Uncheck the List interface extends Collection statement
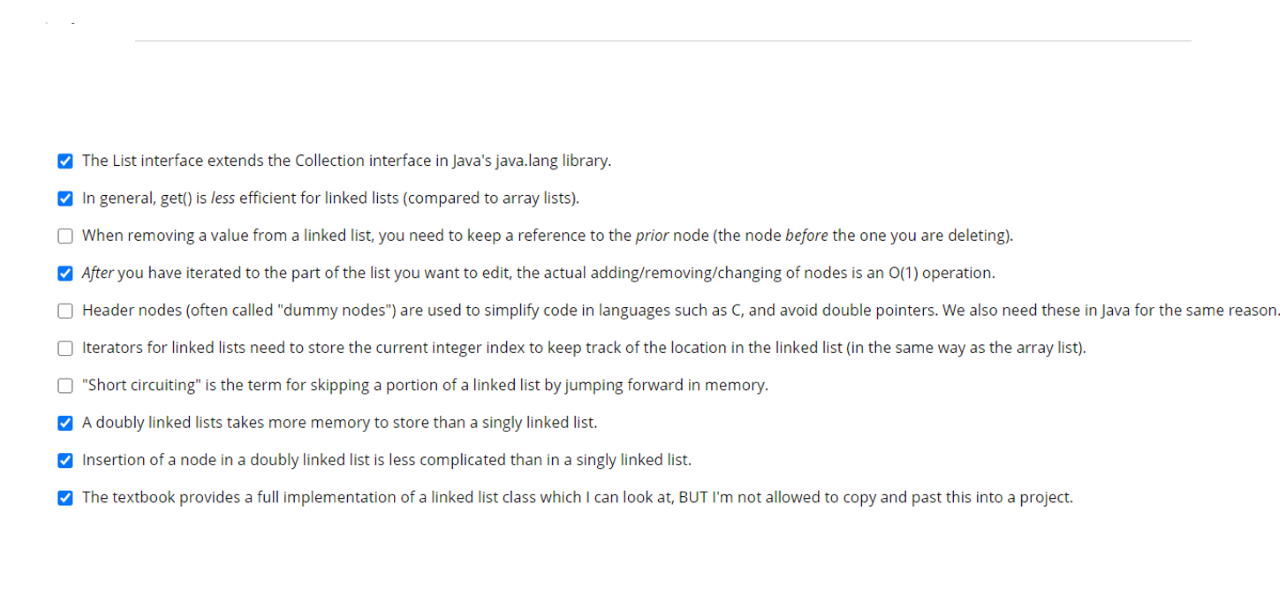The image size is (1280, 596). coord(65,160)
